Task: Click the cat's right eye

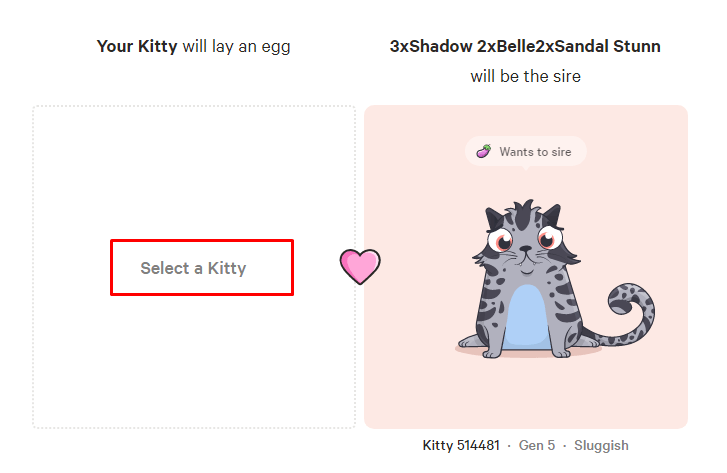Action: pos(549,238)
